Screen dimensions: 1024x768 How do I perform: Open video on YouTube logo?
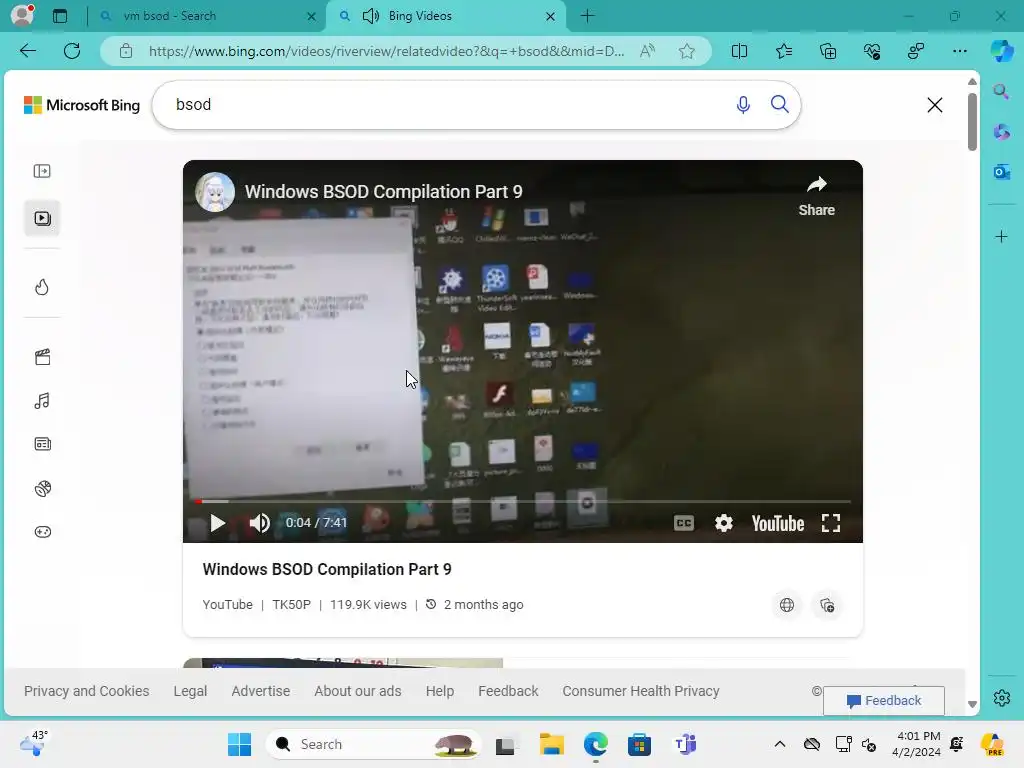click(777, 523)
